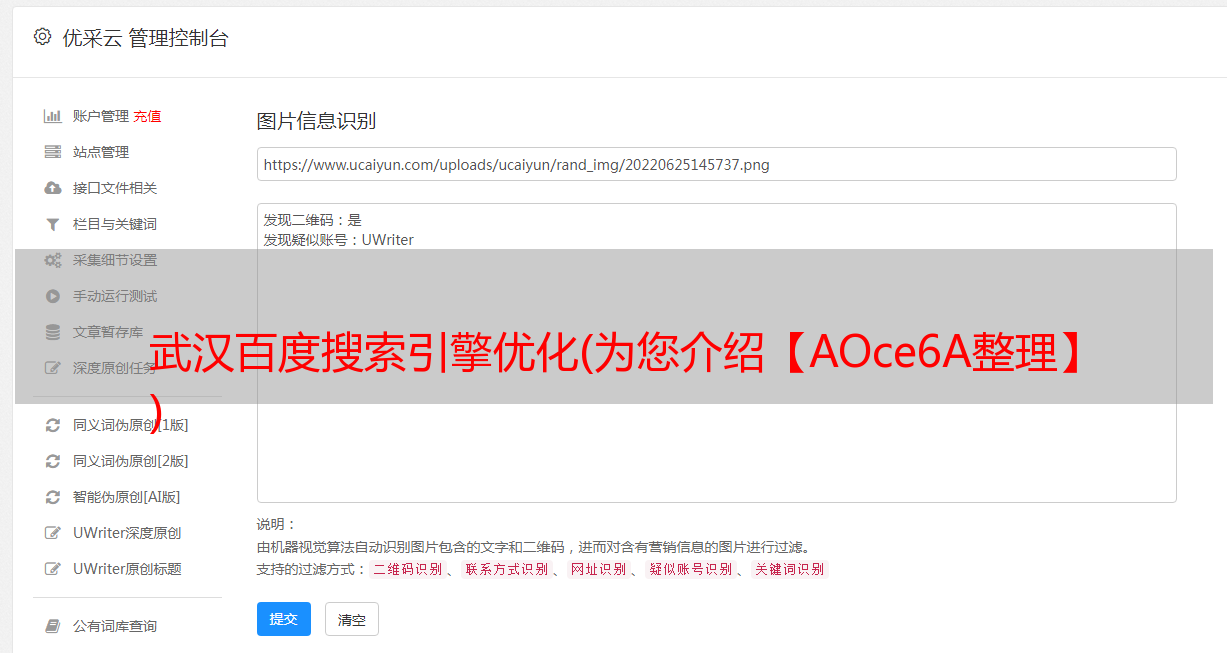The width and height of the screenshot is (1227, 653).
Task: Click the image URL input field
Action: pos(716,164)
